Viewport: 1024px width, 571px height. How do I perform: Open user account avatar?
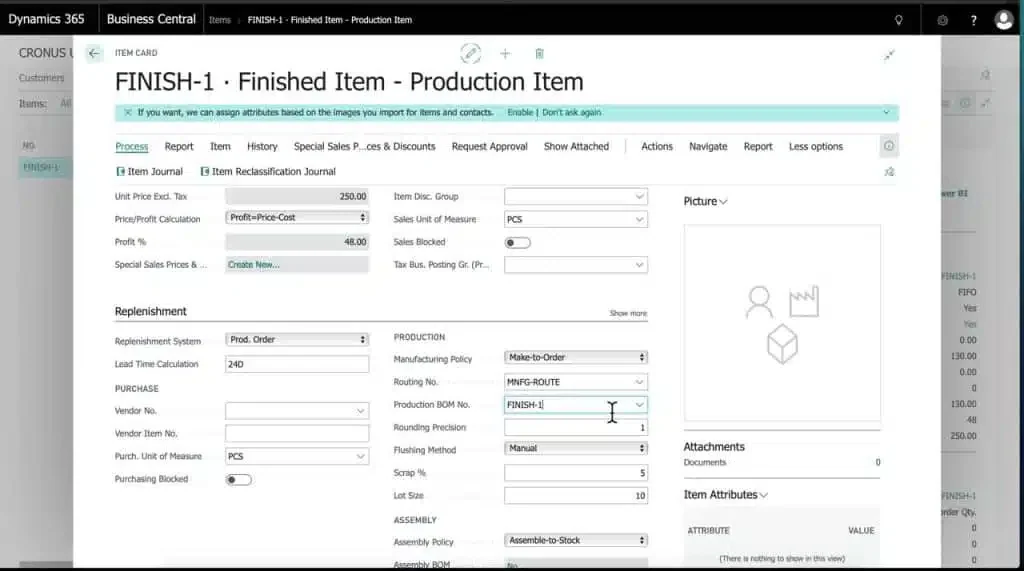1004,20
